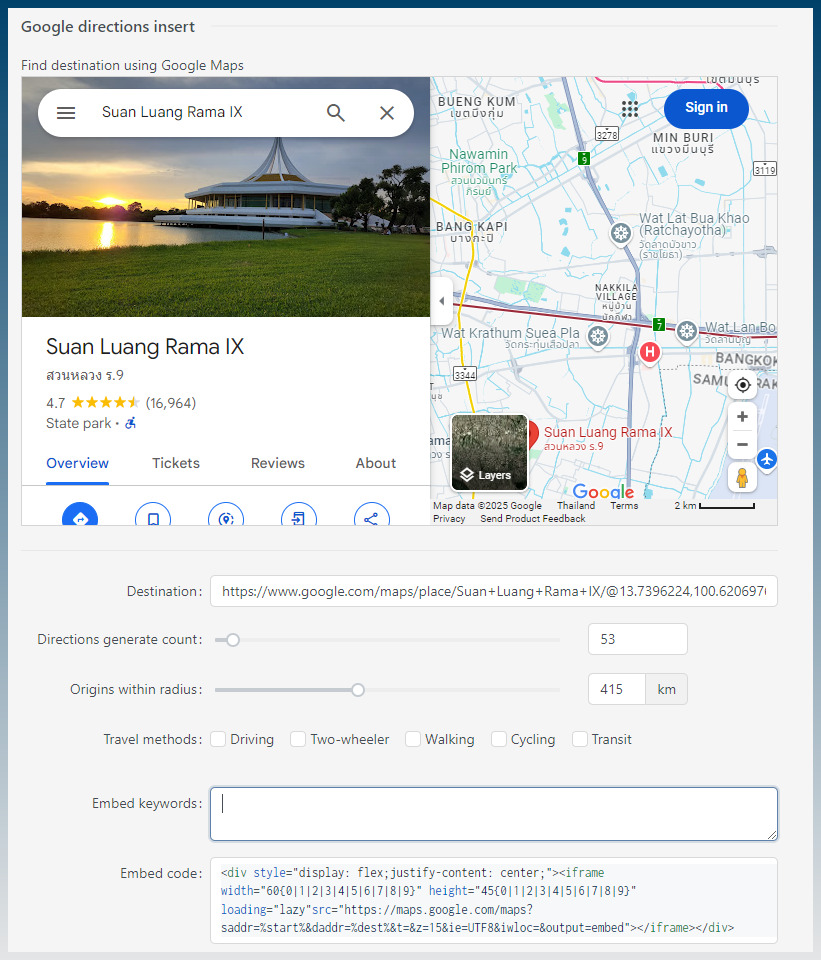
Task: Open the Google apps grid icon
Action: 630,109
